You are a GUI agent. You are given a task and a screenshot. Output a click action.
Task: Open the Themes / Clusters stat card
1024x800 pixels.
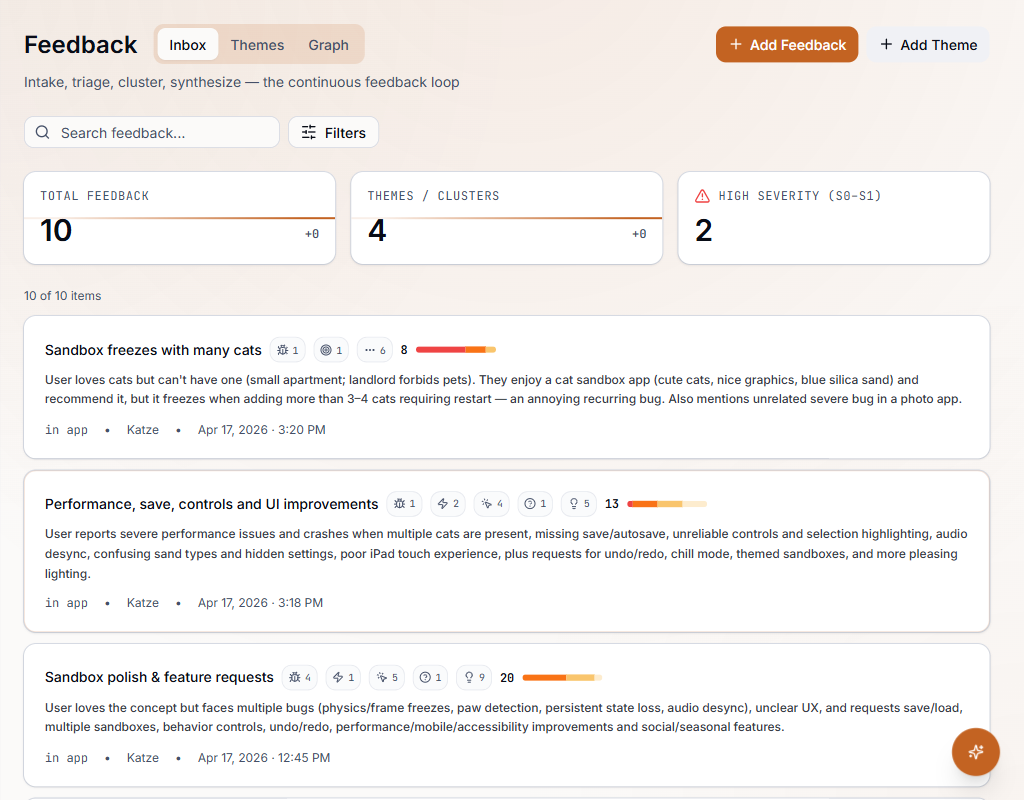pyautogui.click(x=507, y=218)
